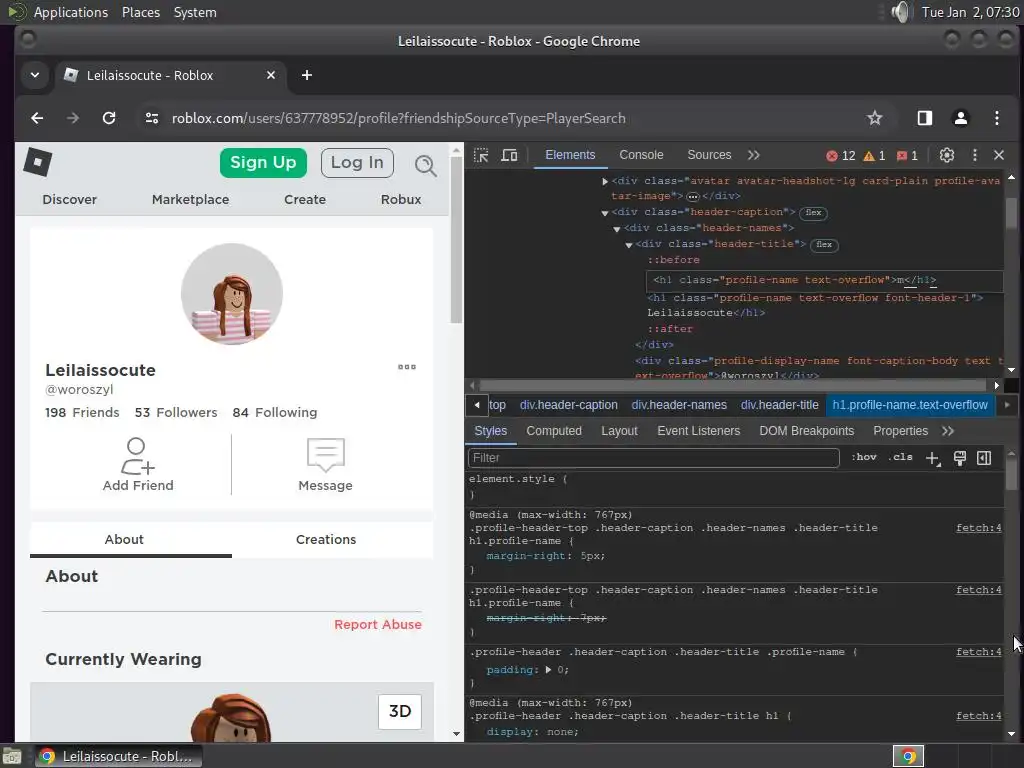
Task: Expand the avatar-headshot-lg div node
Action: point(605,182)
